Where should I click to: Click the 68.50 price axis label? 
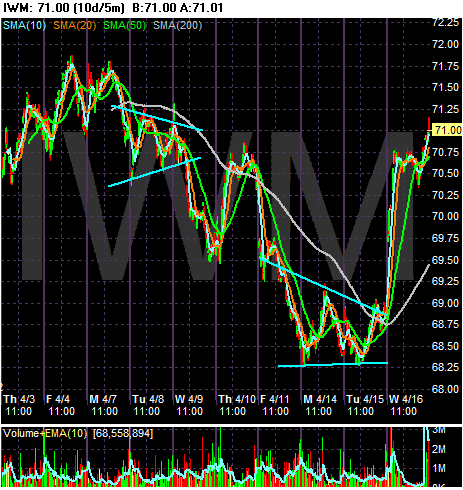coord(445,346)
